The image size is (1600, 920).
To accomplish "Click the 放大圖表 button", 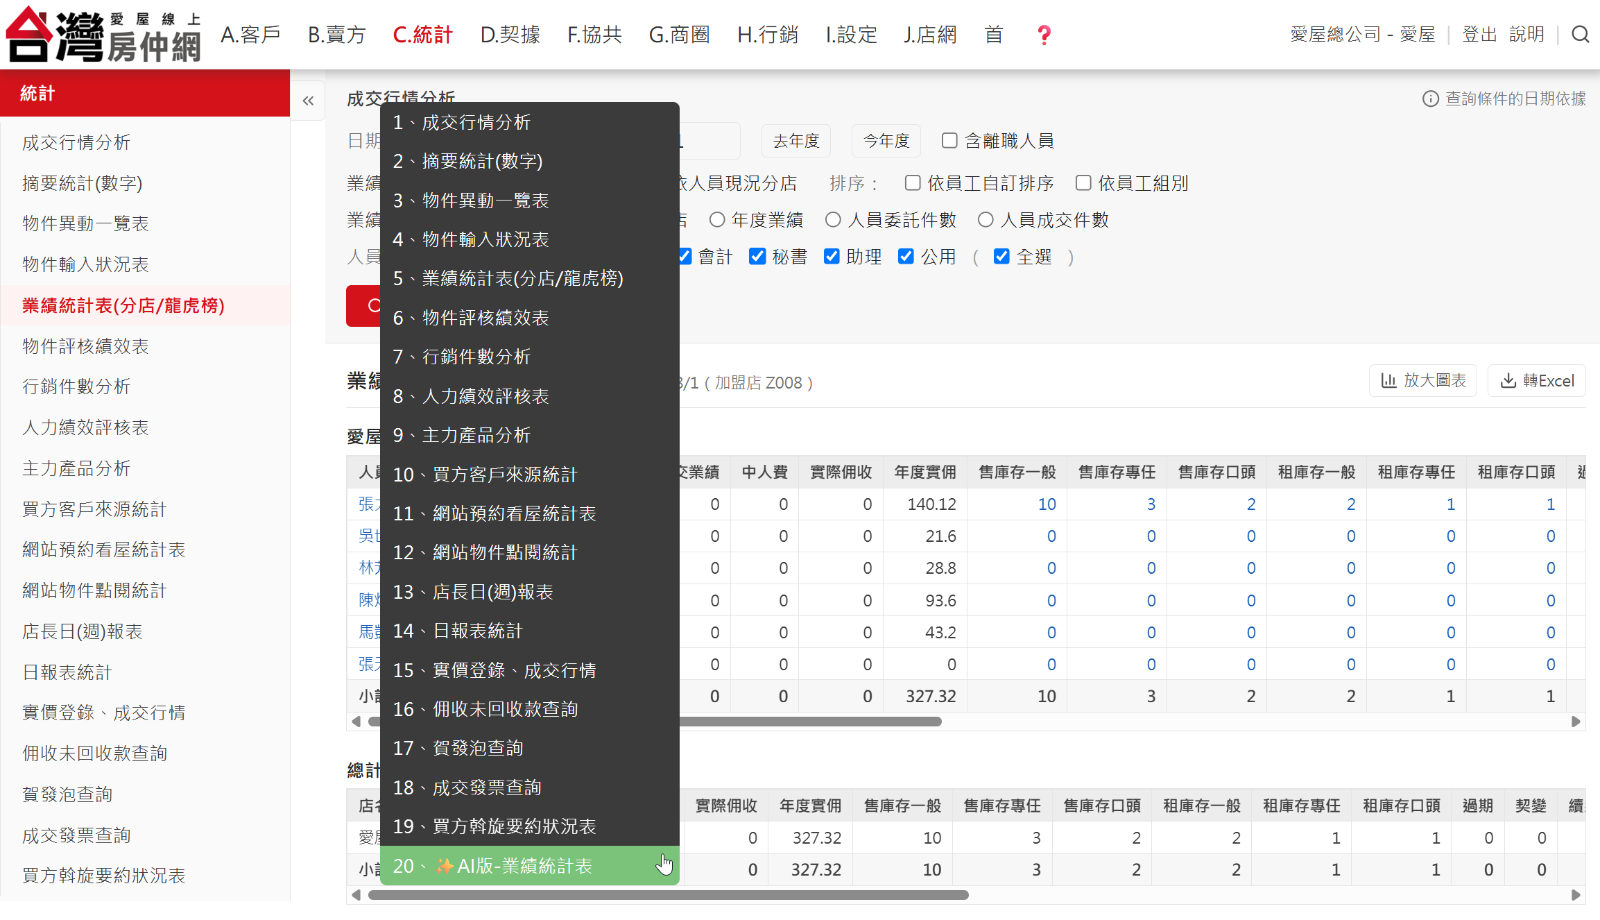I will click(1423, 380).
